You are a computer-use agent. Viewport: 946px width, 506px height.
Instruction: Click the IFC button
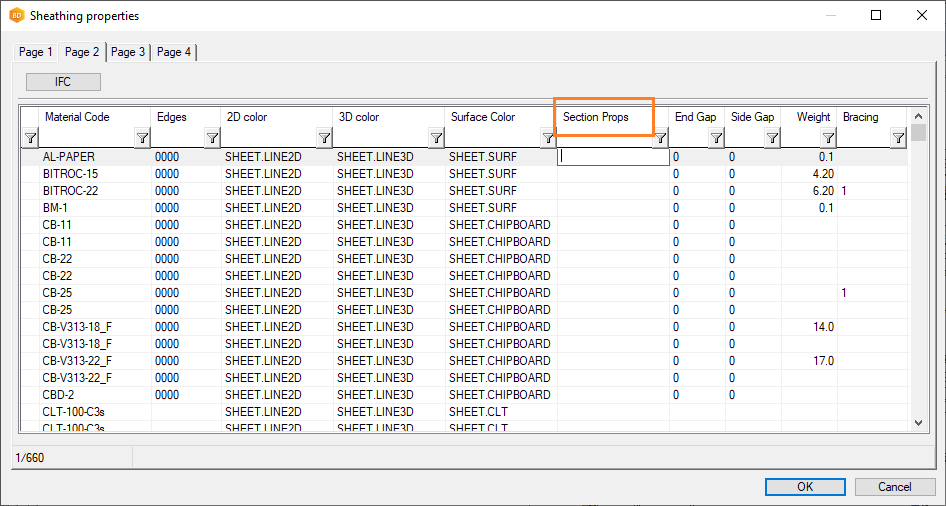tap(63, 82)
